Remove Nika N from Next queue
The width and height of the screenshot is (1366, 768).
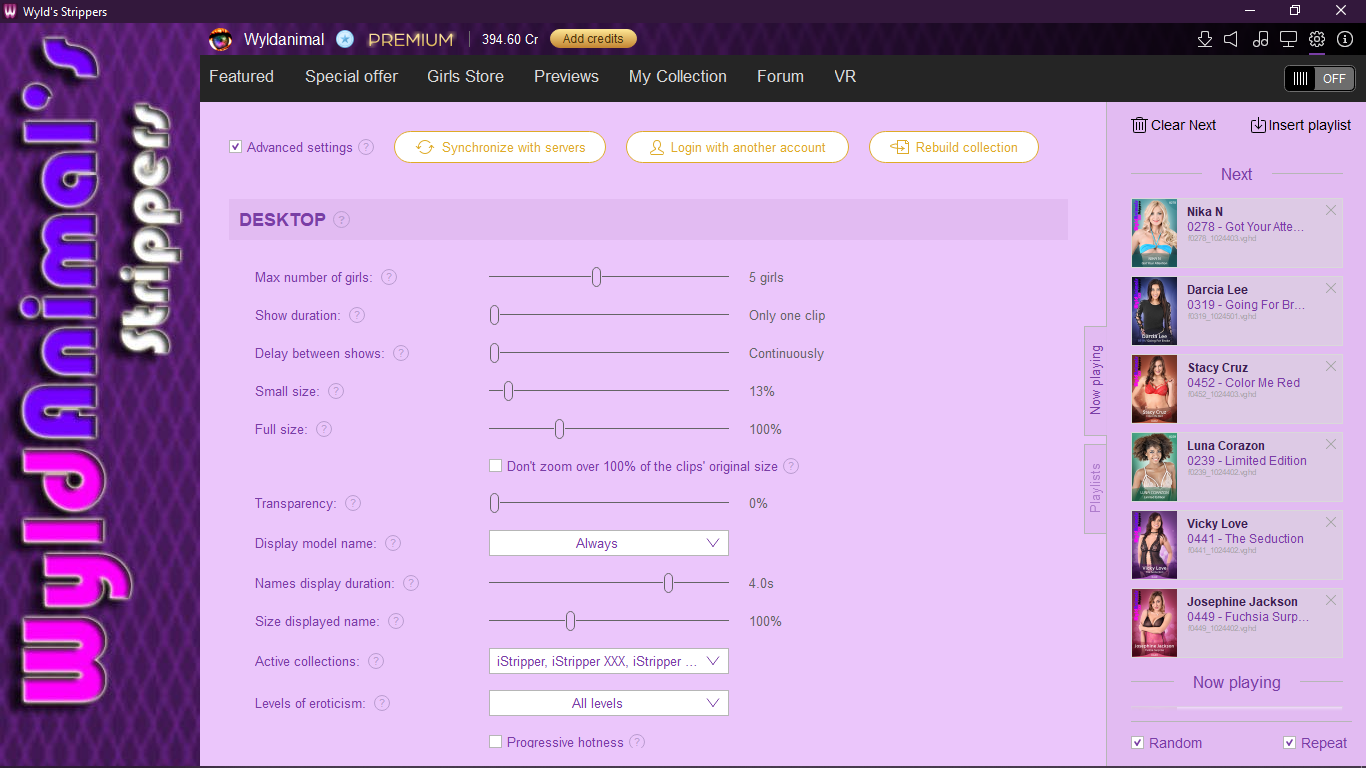(1331, 210)
